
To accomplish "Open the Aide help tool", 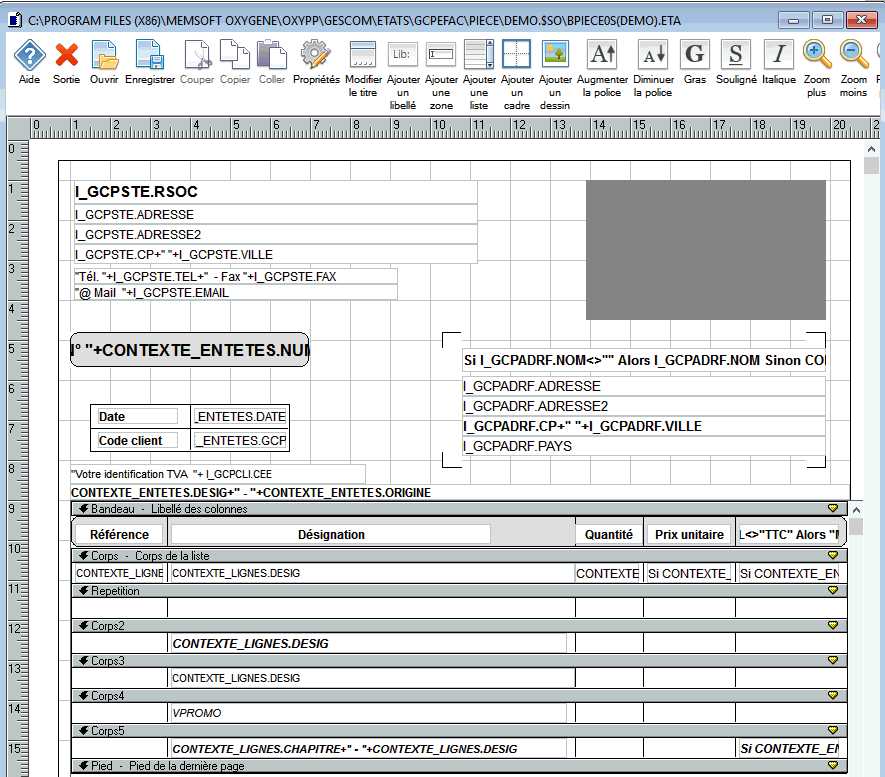I will (29, 55).
